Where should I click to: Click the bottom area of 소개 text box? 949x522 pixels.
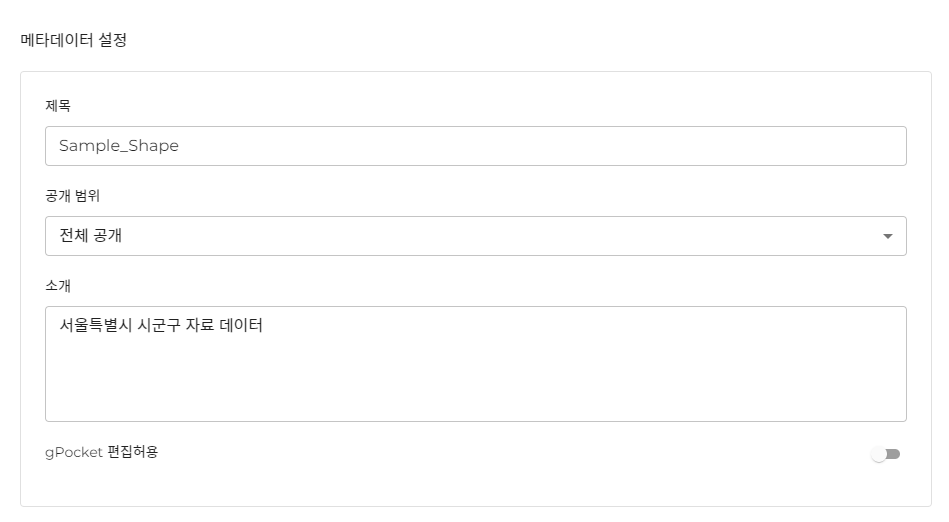[x=475, y=405]
